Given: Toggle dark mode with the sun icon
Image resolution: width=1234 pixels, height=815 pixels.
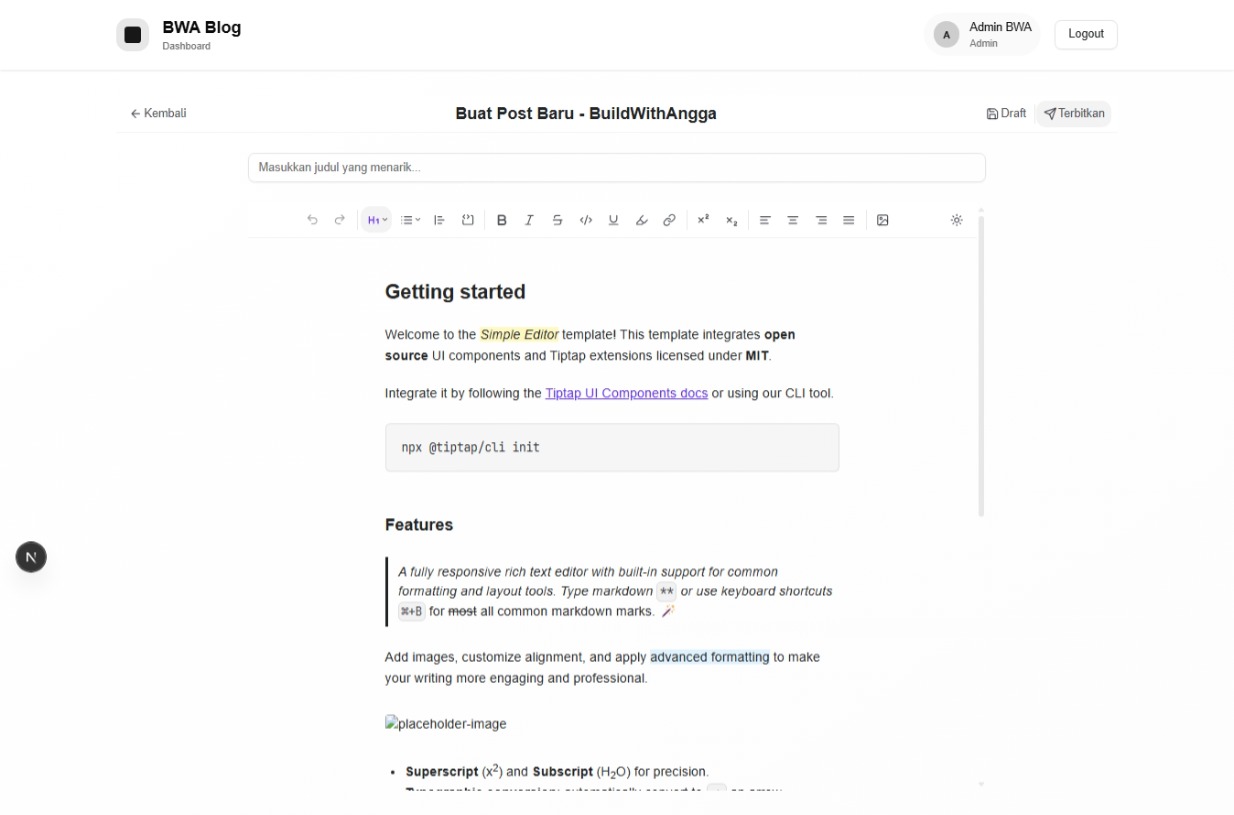Looking at the screenshot, I should 956,219.
